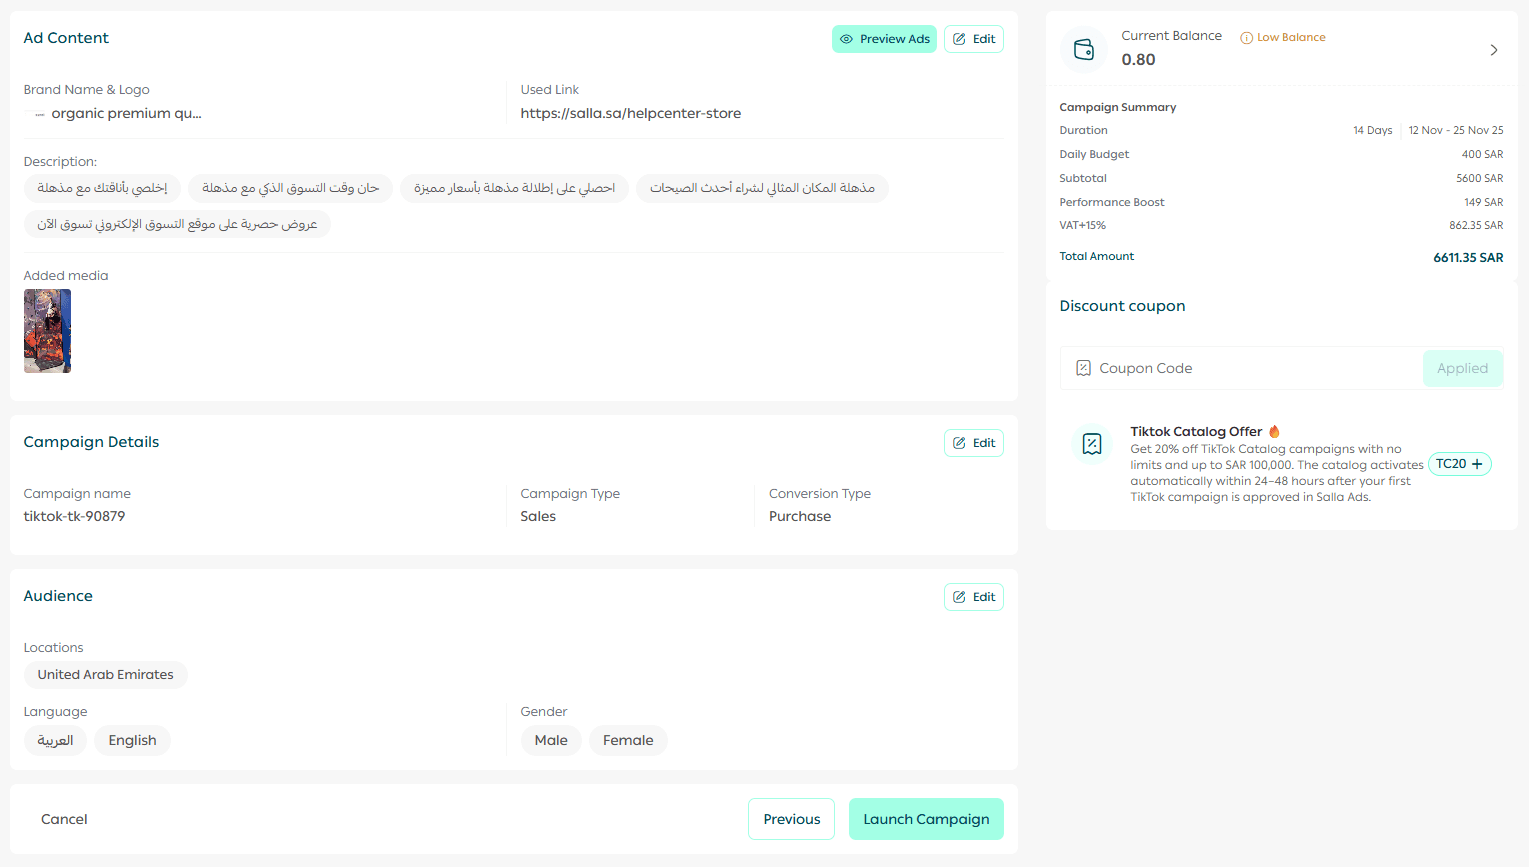
Task: Click the Low Balance warning icon
Action: 1246,38
